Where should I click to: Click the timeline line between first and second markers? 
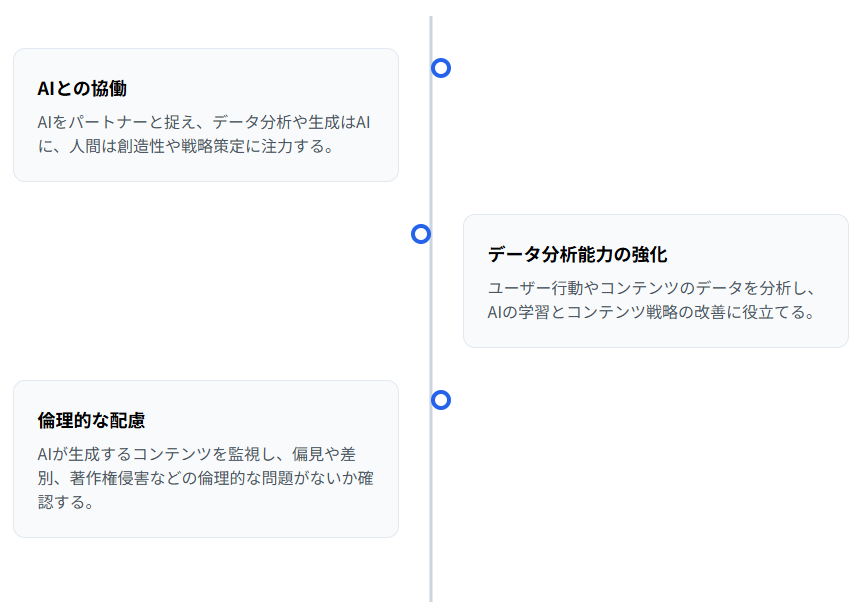point(431,150)
